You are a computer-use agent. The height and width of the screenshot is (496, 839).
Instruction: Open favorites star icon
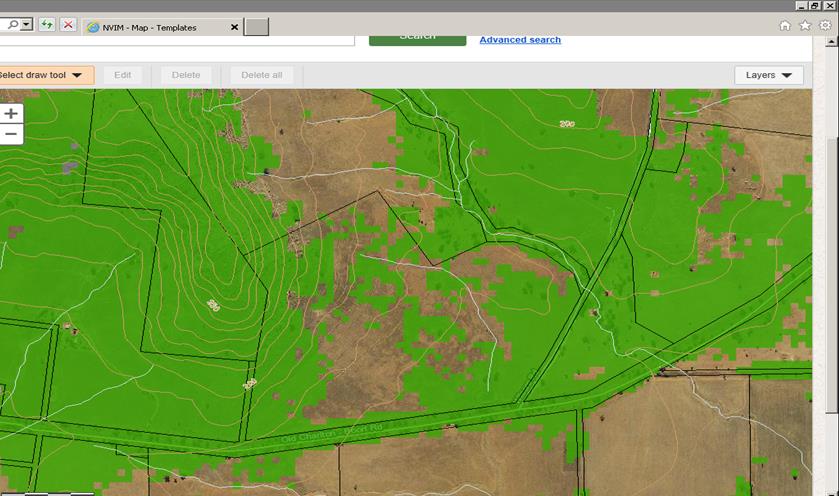point(805,26)
